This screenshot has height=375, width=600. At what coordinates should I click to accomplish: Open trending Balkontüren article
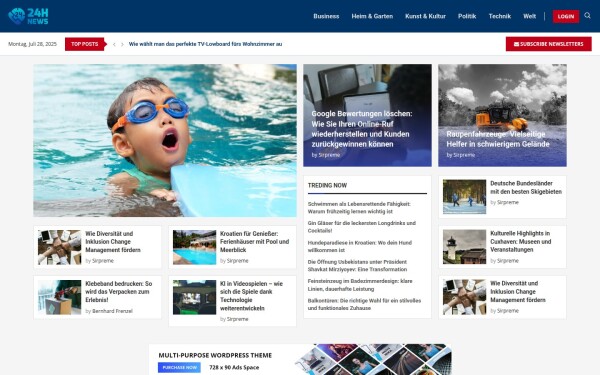tap(364, 304)
